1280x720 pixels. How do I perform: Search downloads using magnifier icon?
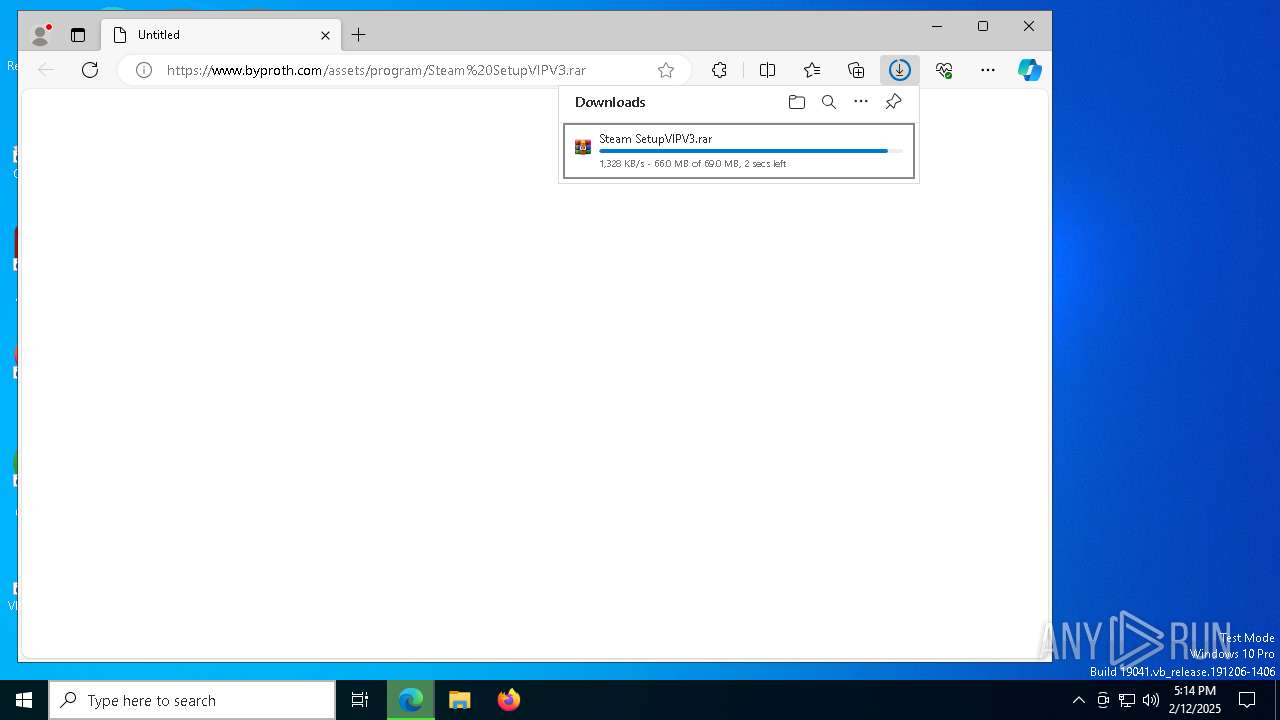[x=829, y=102]
